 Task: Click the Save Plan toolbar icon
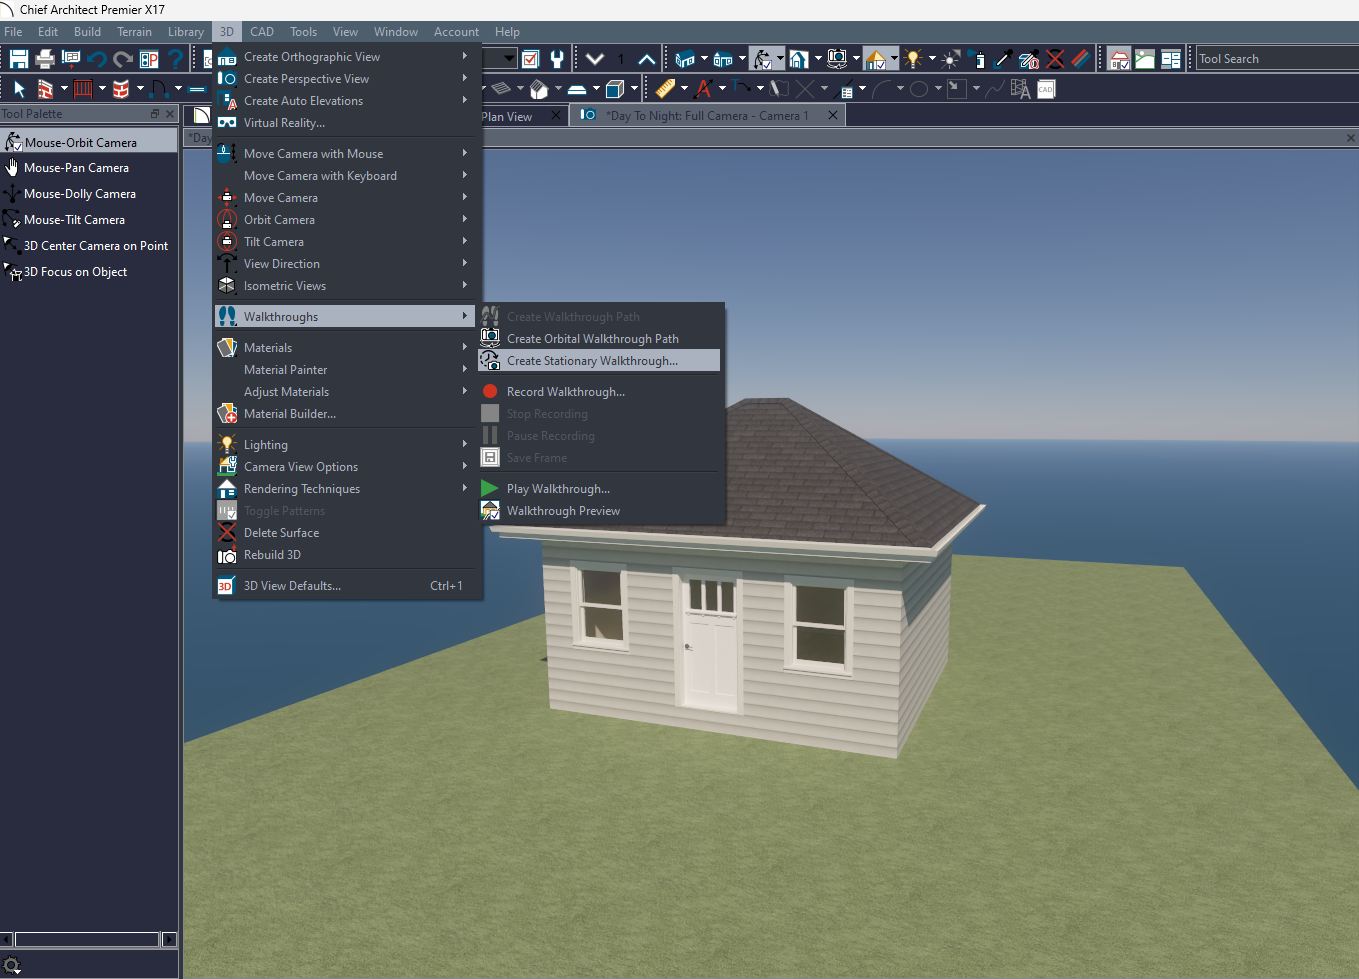18,59
